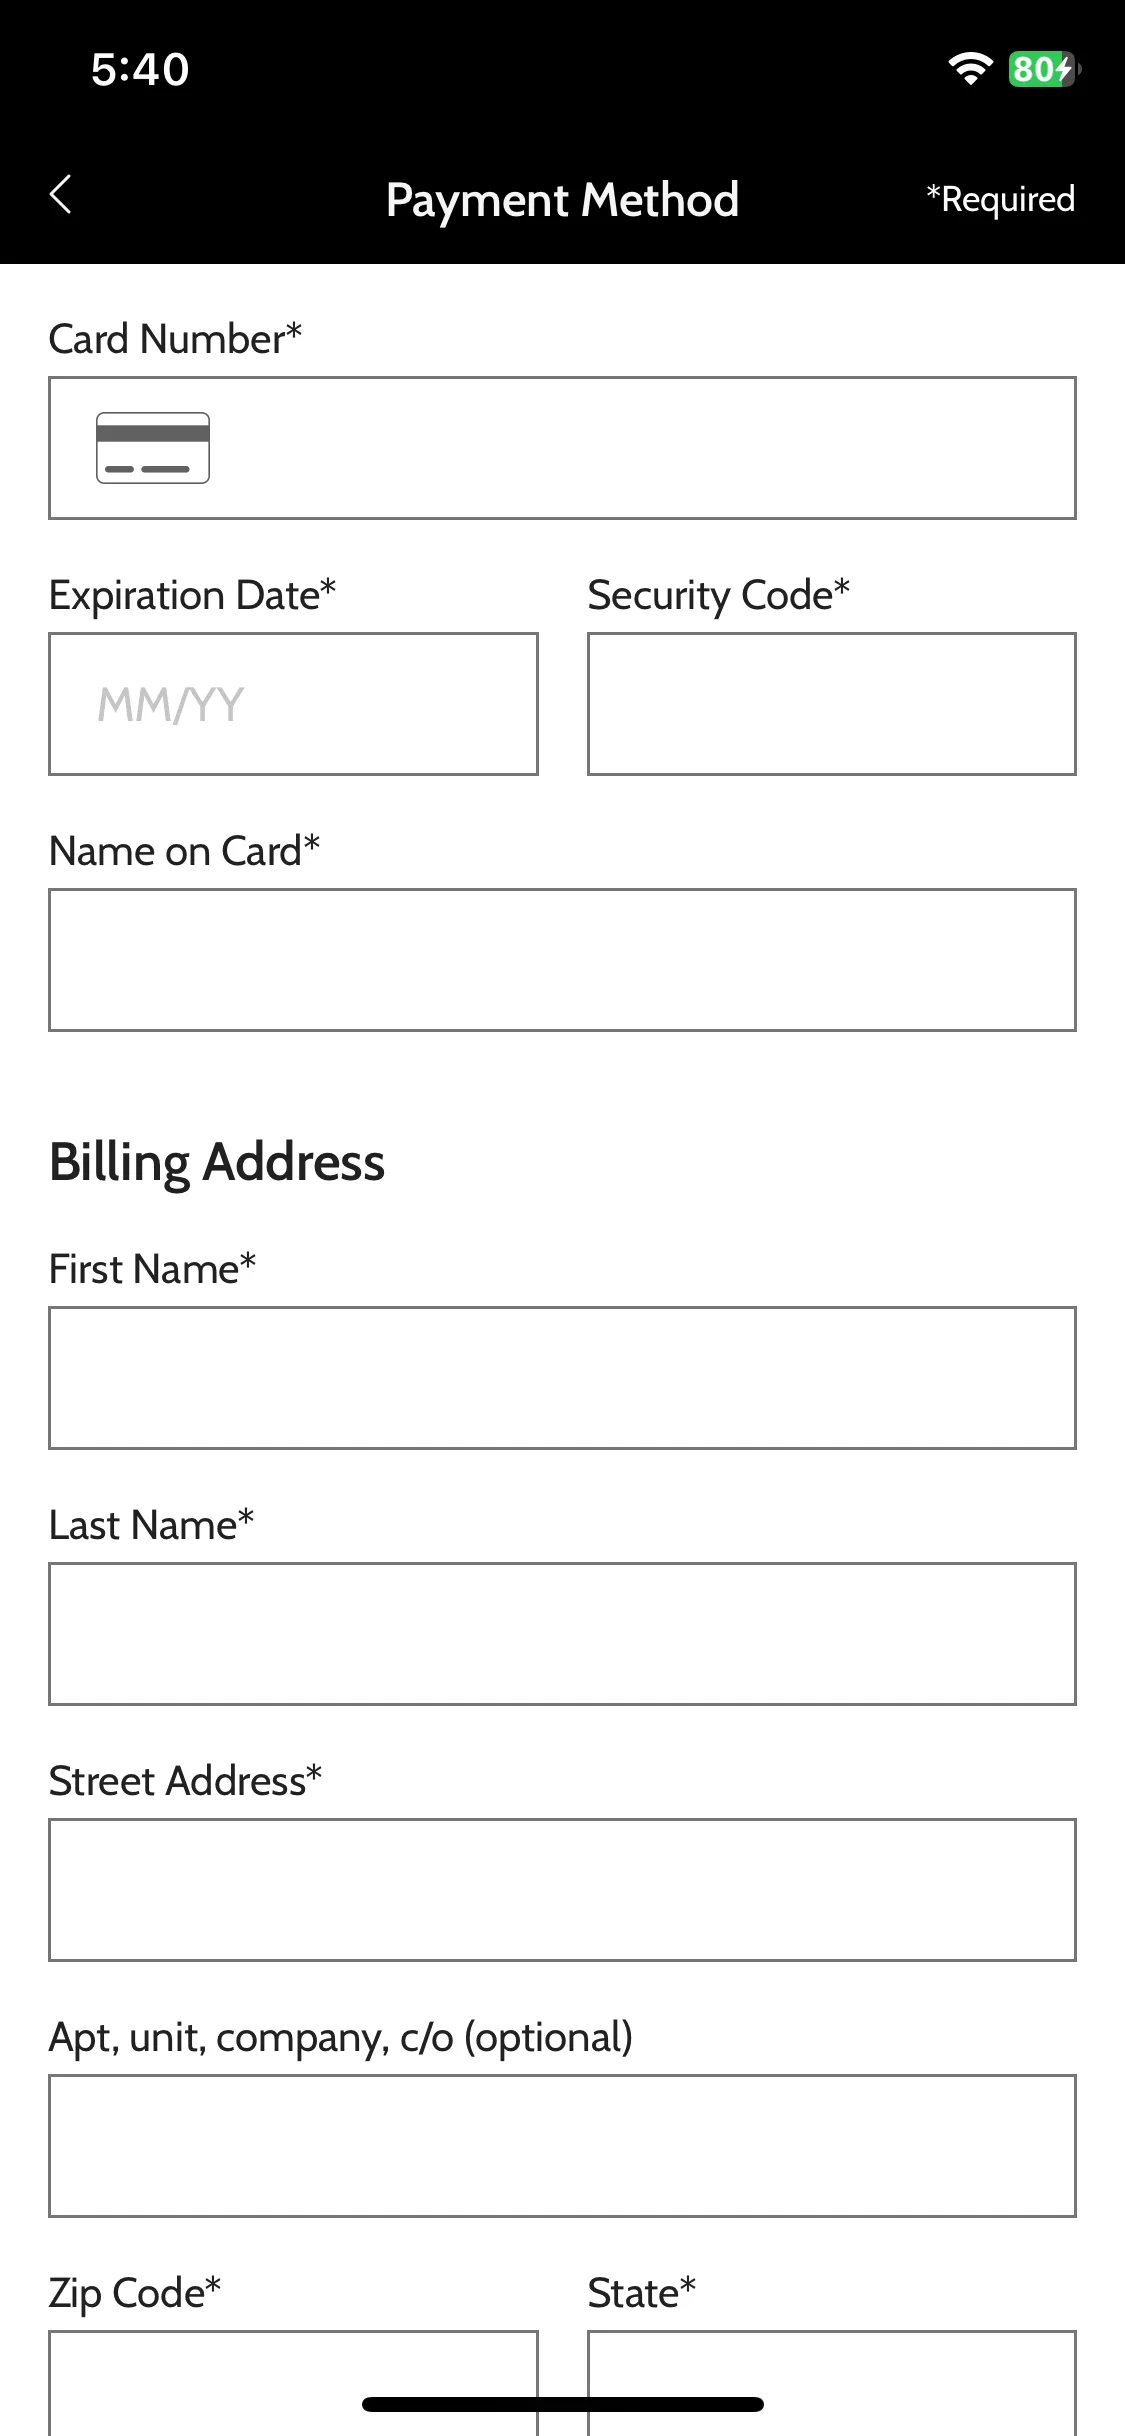The height and width of the screenshot is (2436, 1125).
Task: Open the State selection field
Action: coord(832,2384)
